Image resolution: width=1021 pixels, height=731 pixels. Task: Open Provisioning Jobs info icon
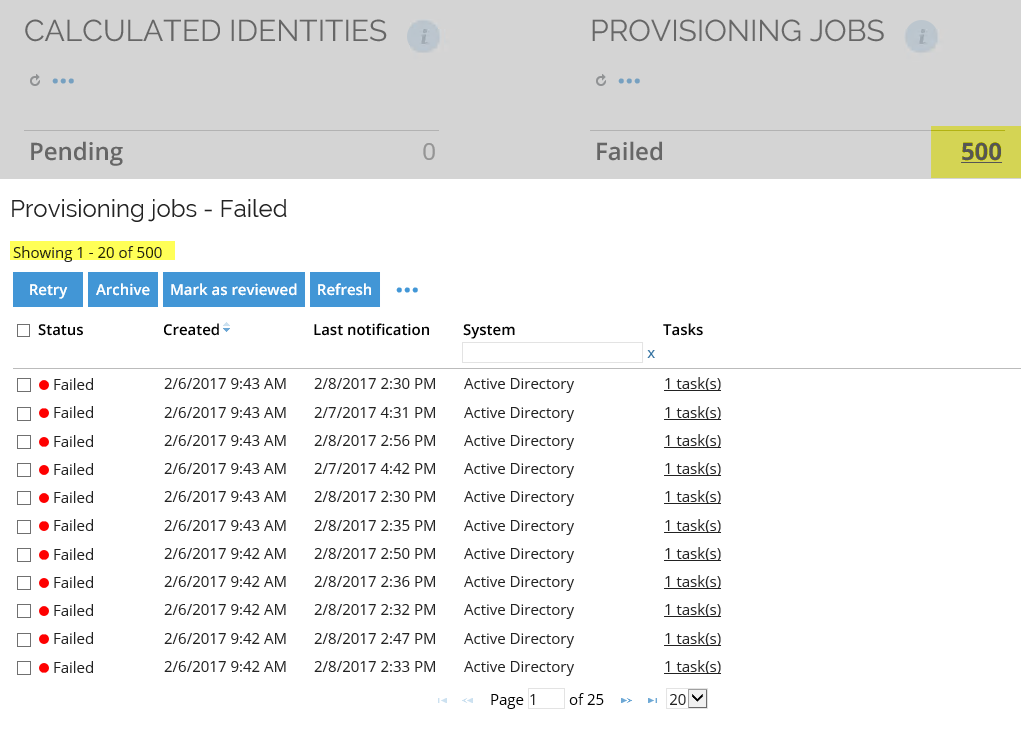921,36
